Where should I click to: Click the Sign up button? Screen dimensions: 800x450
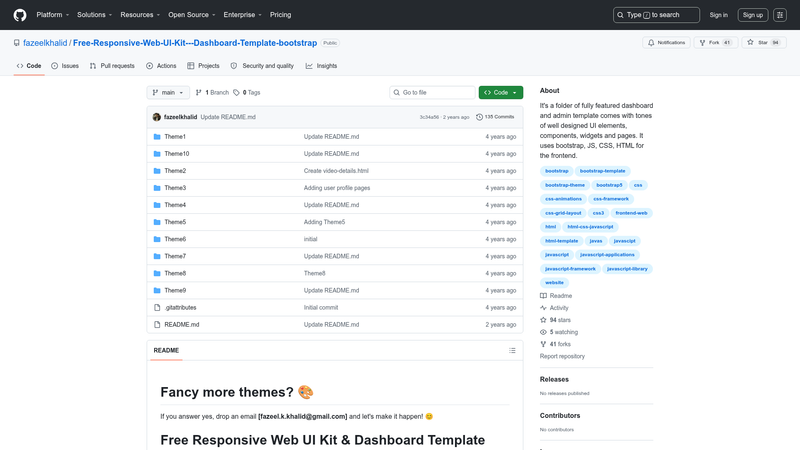click(x=753, y=15)
